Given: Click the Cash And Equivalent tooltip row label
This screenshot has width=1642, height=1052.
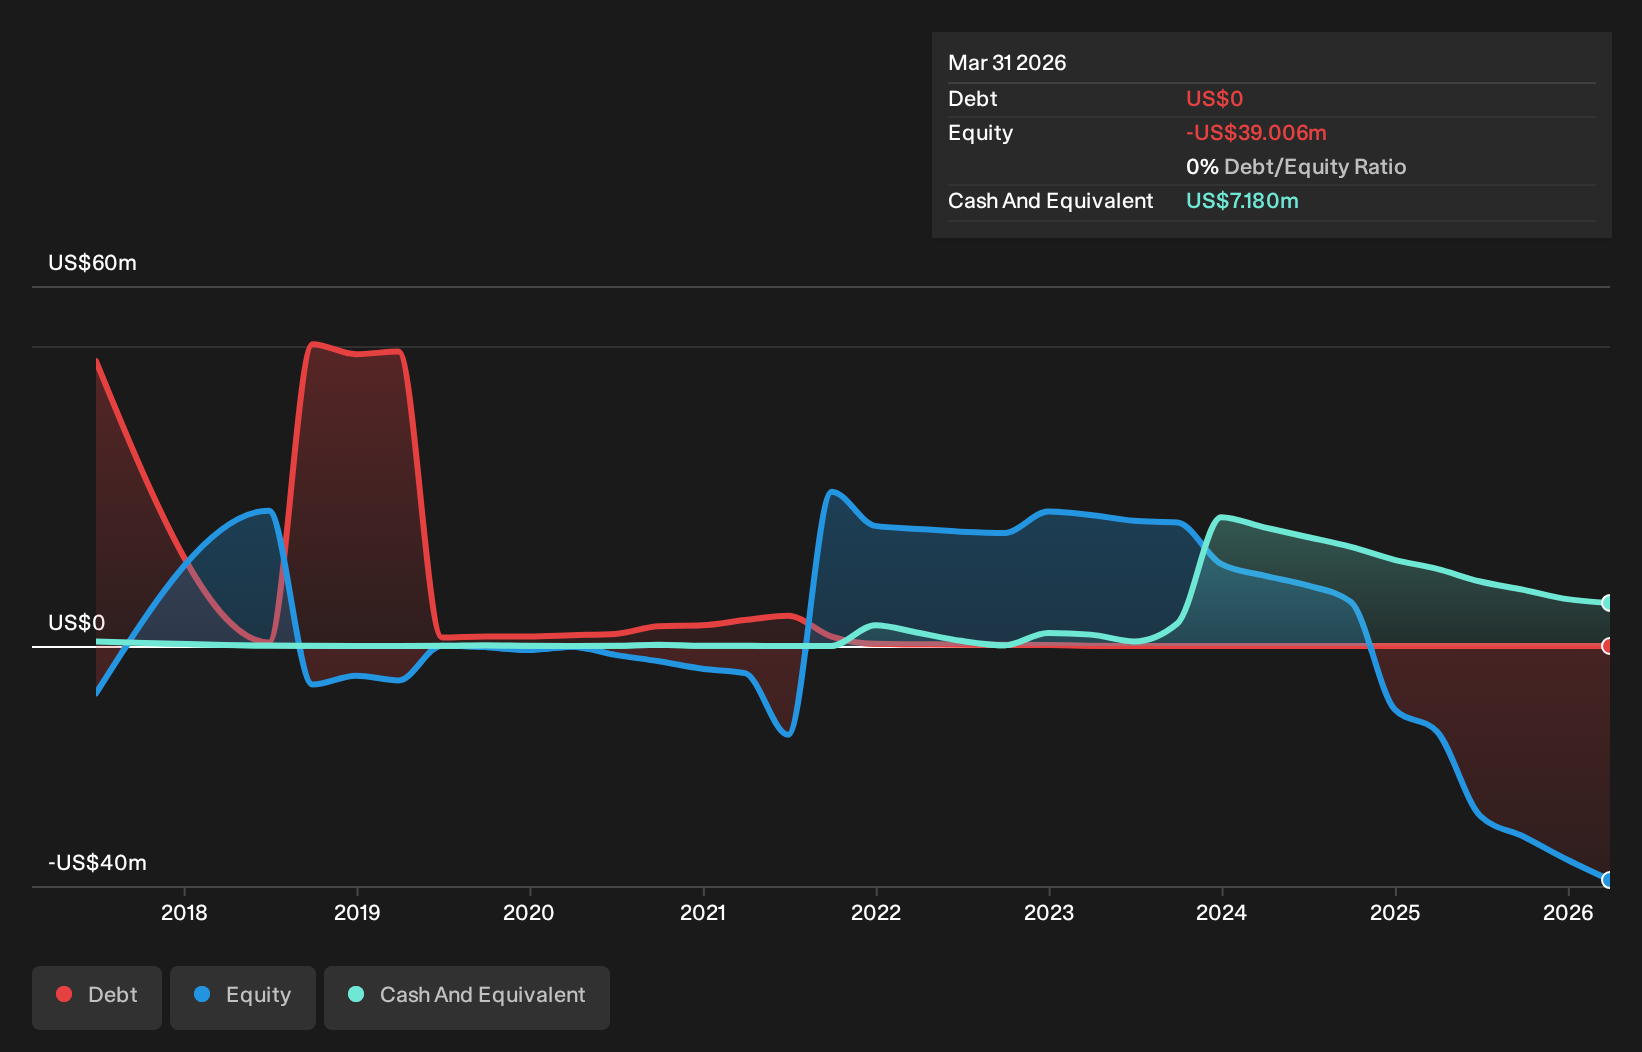Looking at the screenshot, I should coord(1051,201).
